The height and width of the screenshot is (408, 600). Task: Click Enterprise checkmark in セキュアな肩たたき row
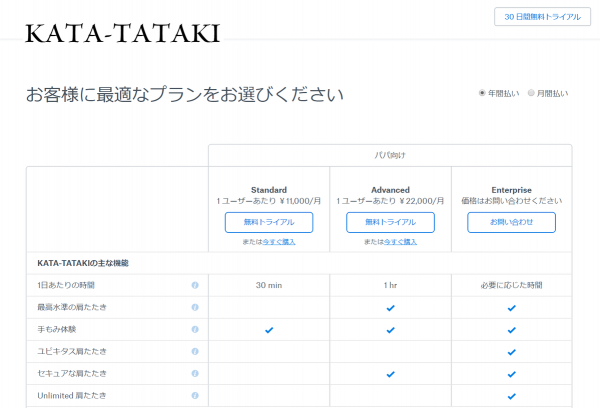pyautogui.click(x=512, y=374)
